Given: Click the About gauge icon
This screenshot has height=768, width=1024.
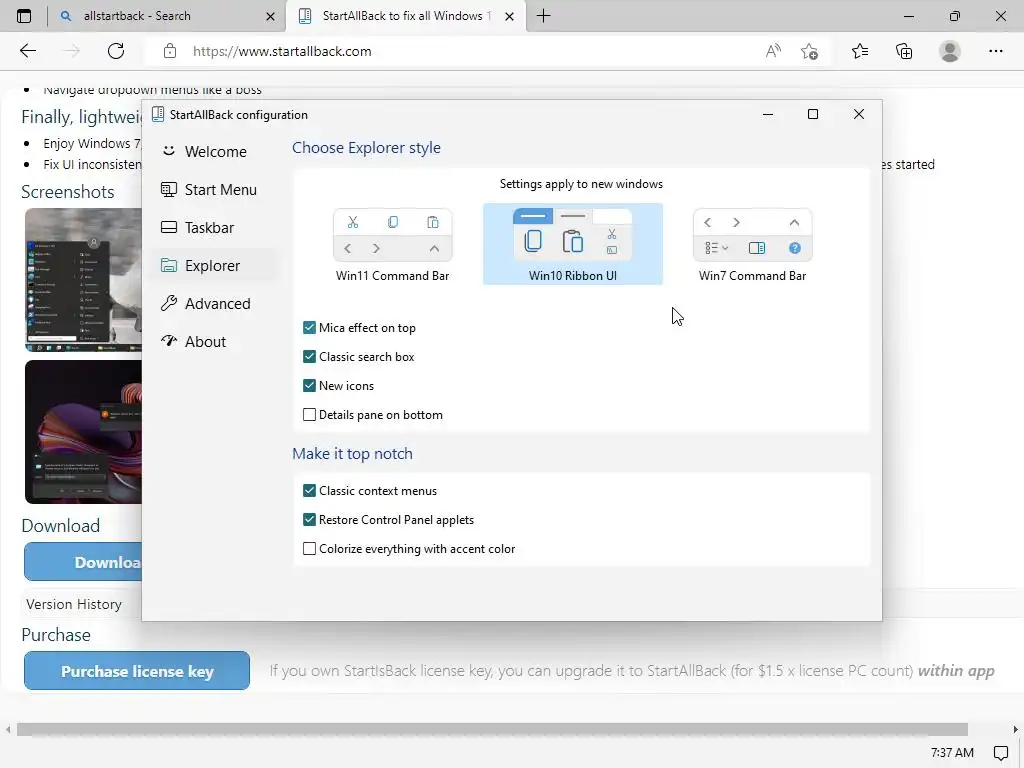Looking at the screenshot, I should (168, 340).
